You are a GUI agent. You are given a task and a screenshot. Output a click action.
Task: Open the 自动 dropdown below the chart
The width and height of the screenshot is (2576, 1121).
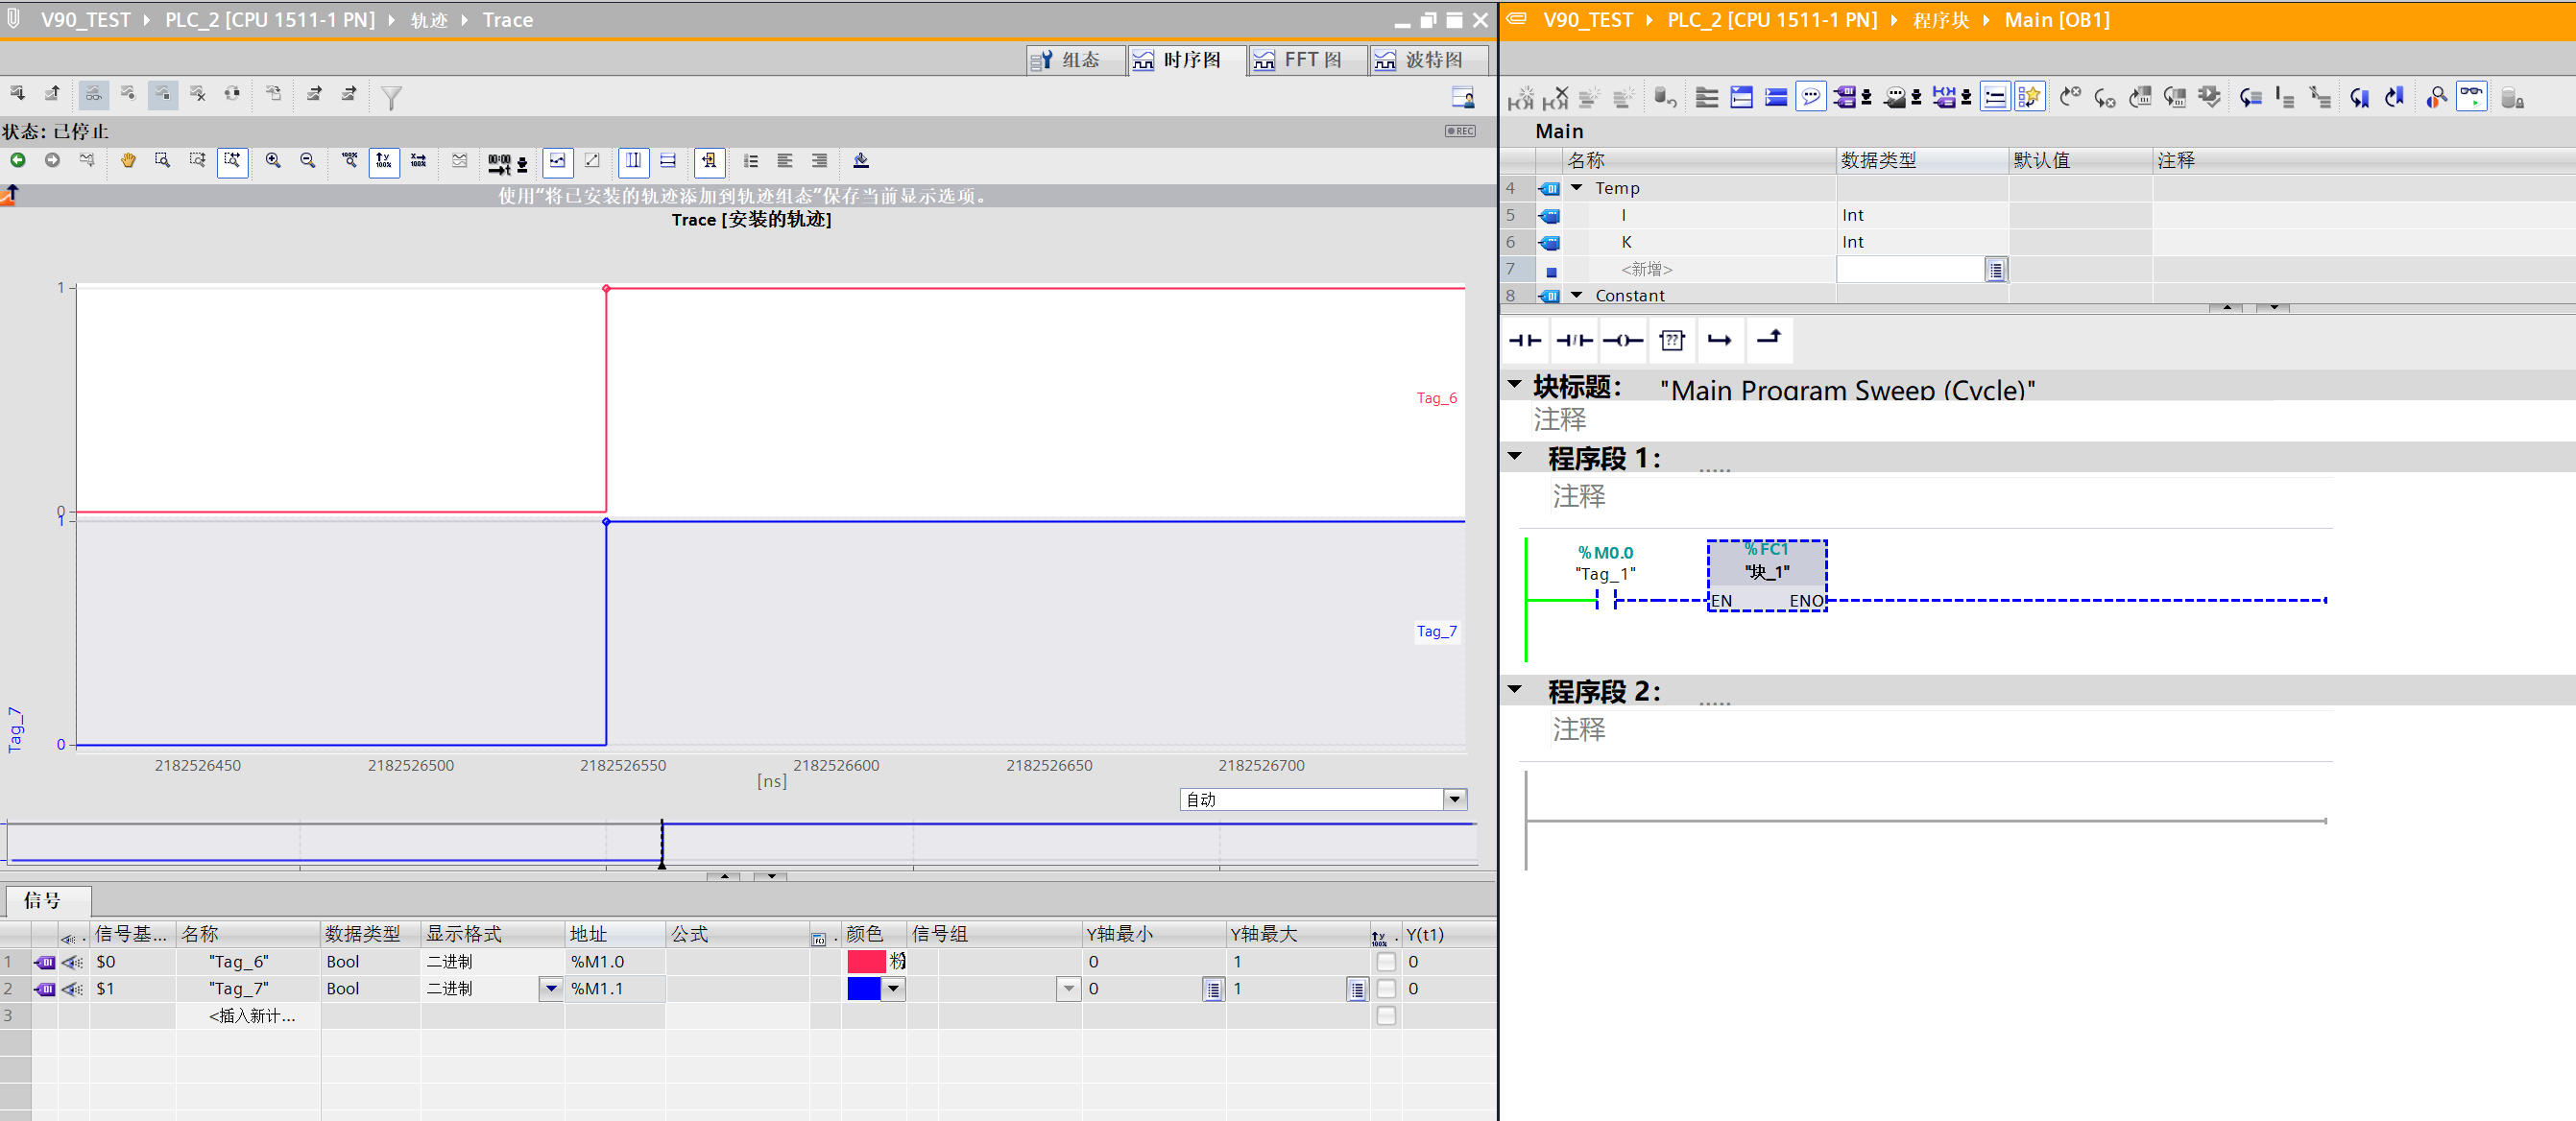tap(1454, 798)
